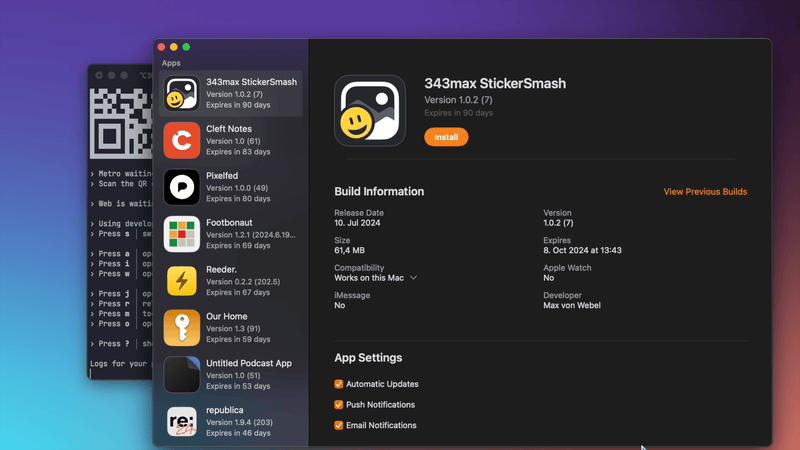Click the republica name in the app list
Viewport: 800px width, 450px height.
click(224, 410)
